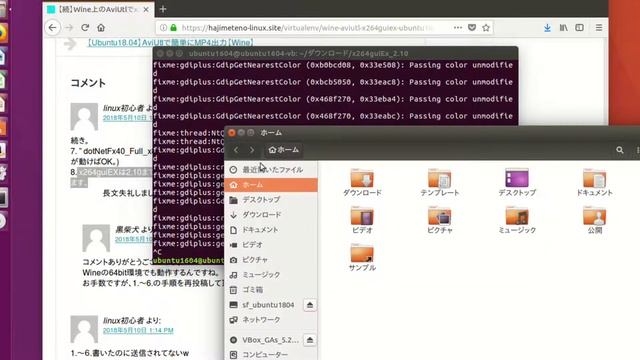
Task: Toggle Firefox sidebar icon
Action: (x=580, y=28)
